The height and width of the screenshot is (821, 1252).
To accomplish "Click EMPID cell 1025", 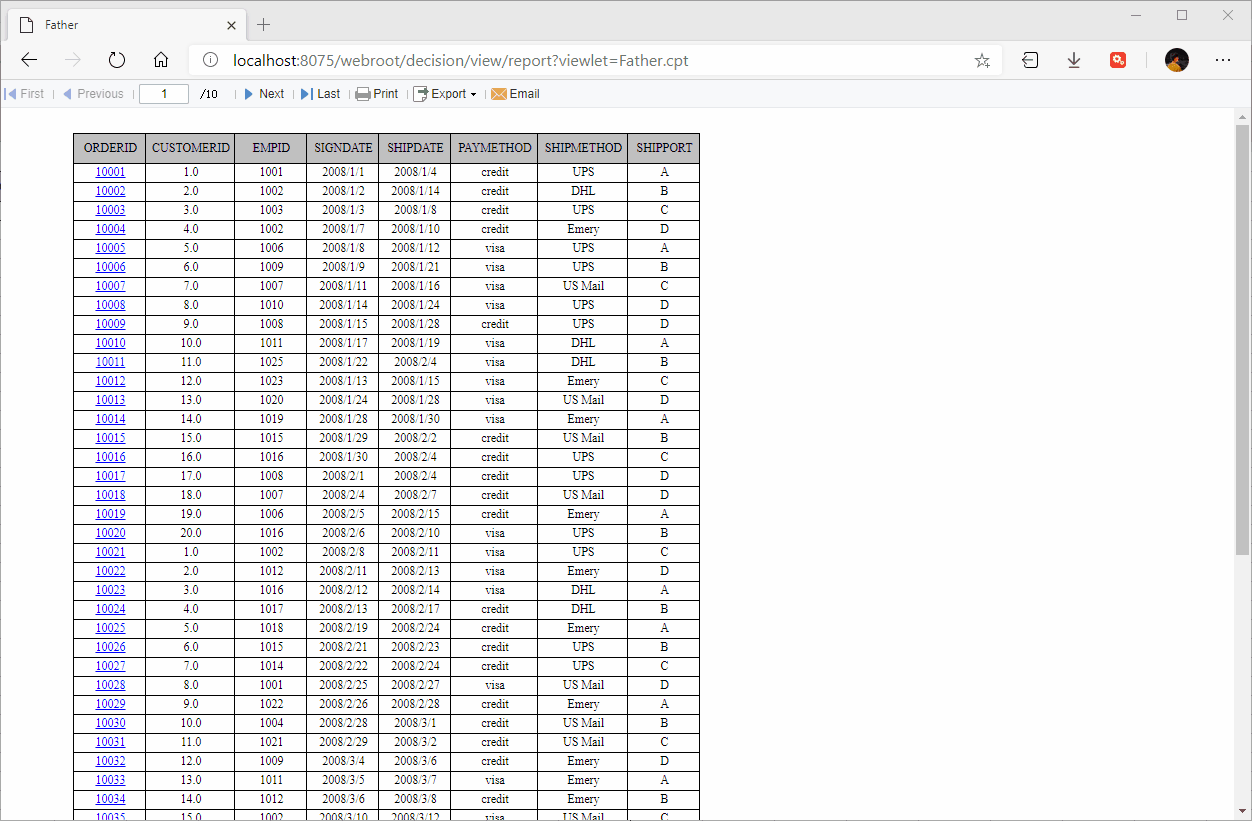I will [271, 362].
